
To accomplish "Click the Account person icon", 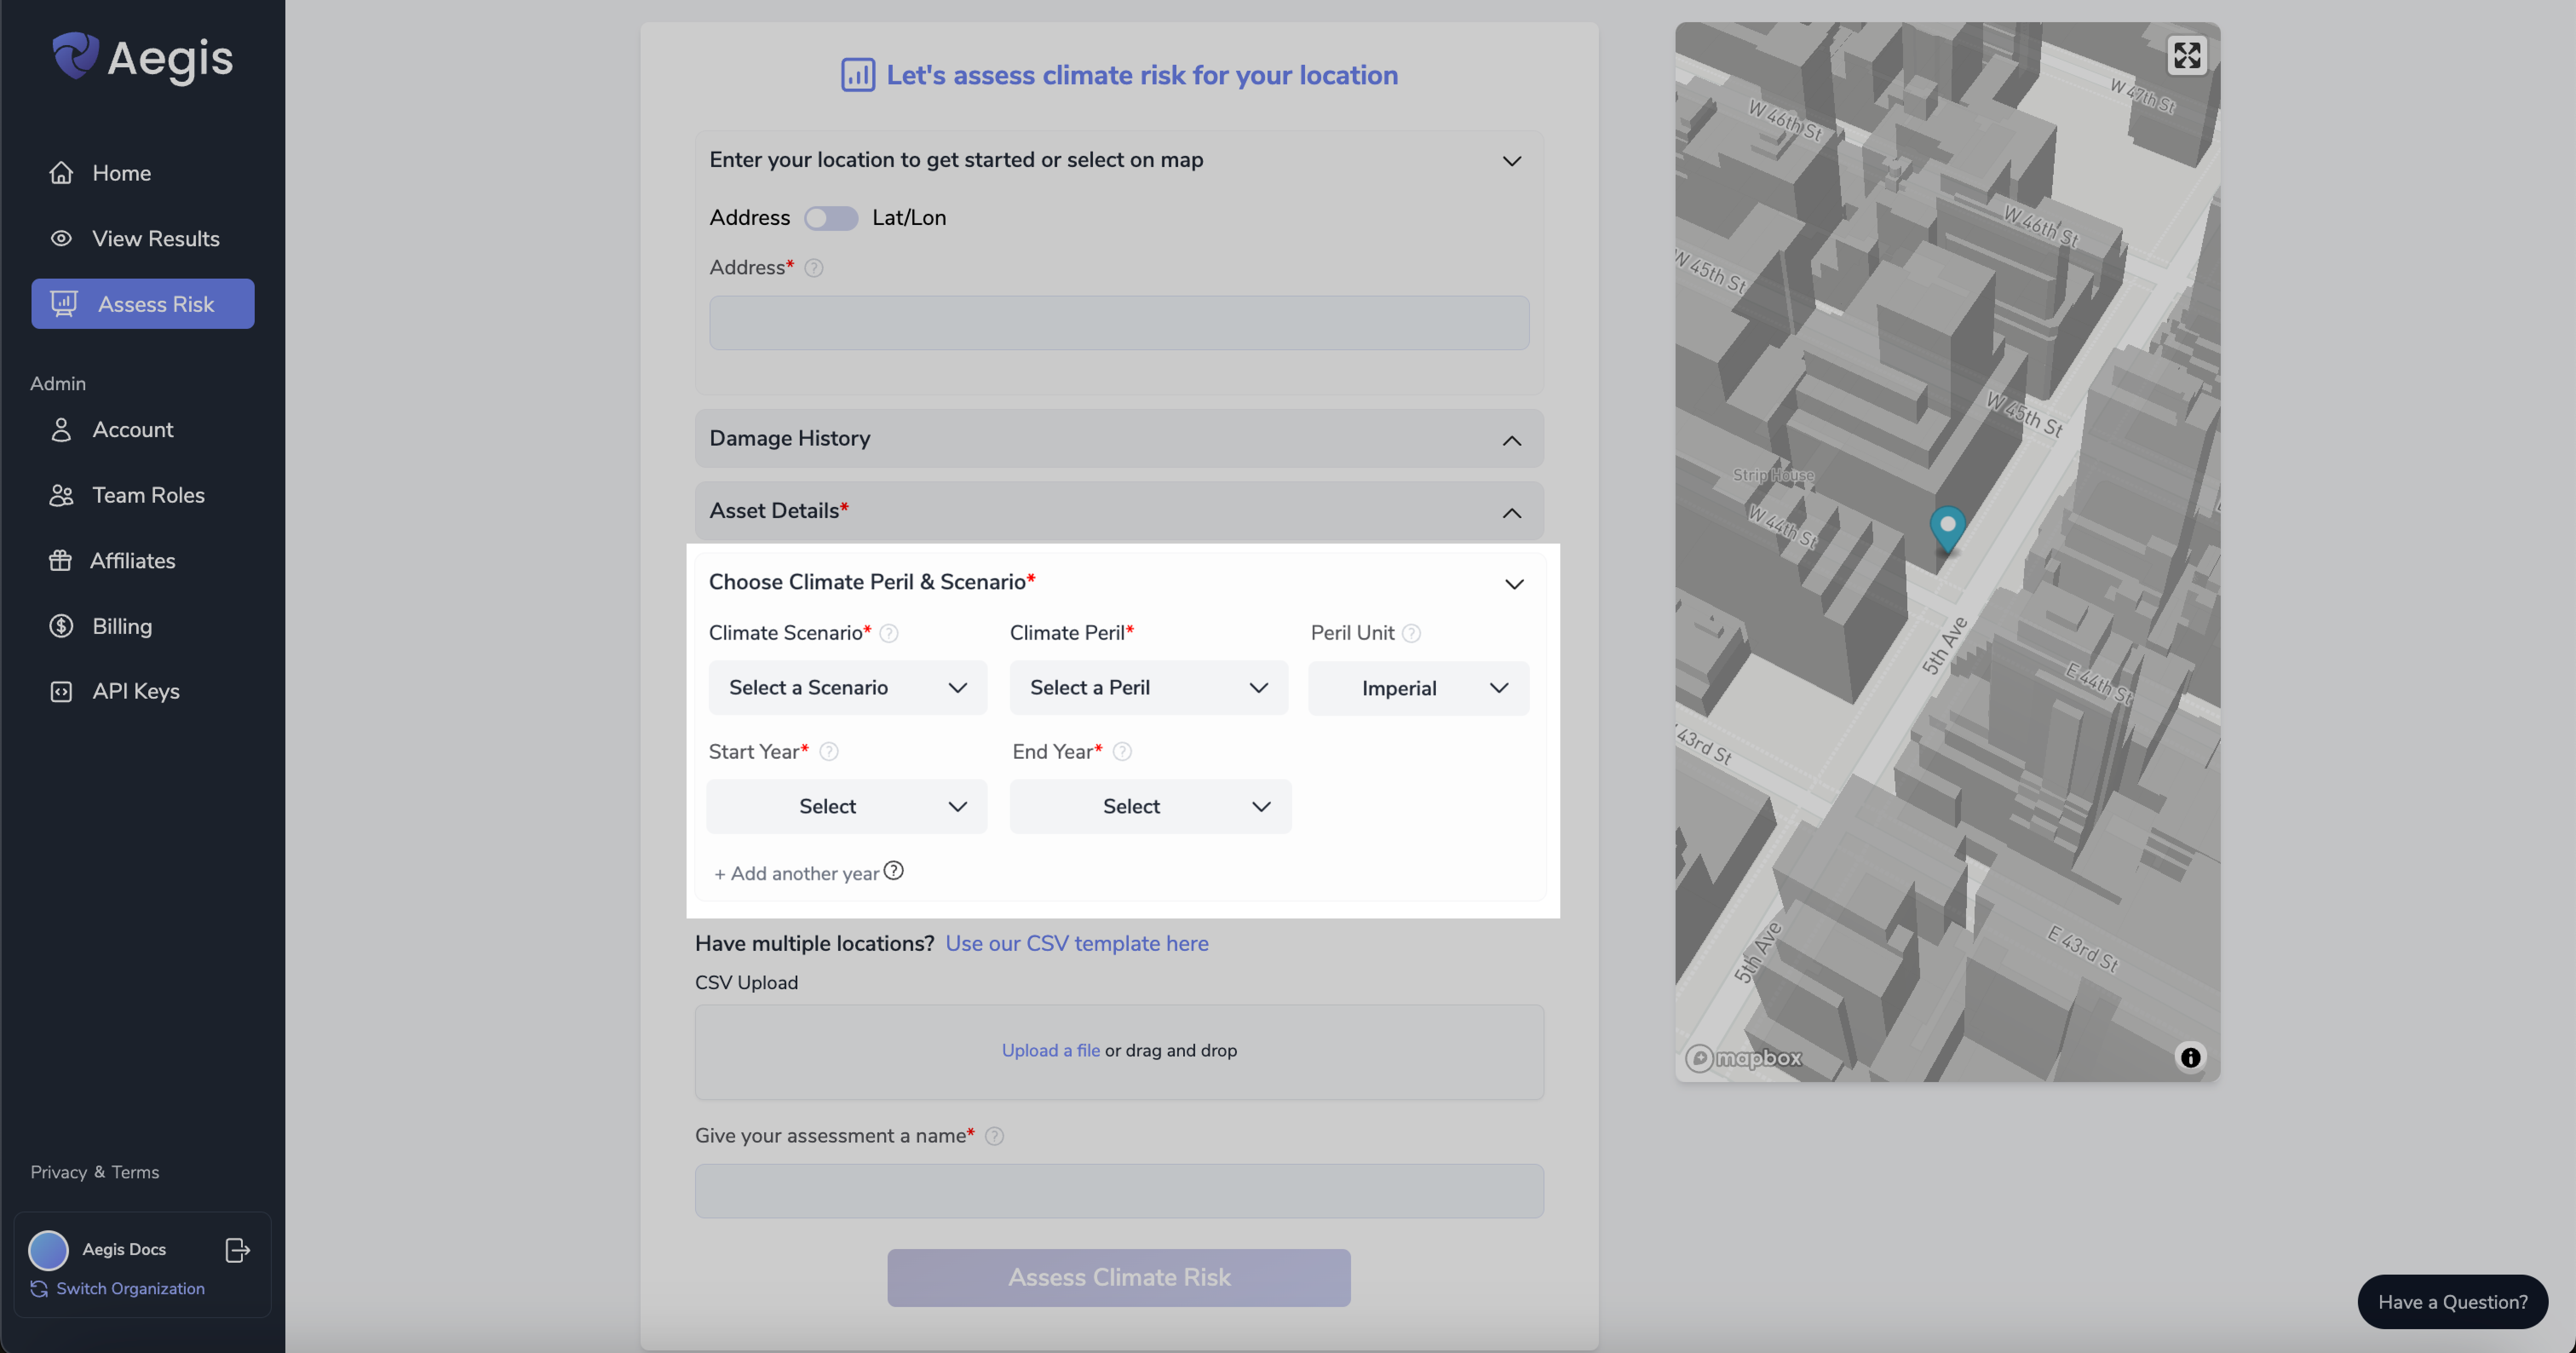I will tap(61, 429).
